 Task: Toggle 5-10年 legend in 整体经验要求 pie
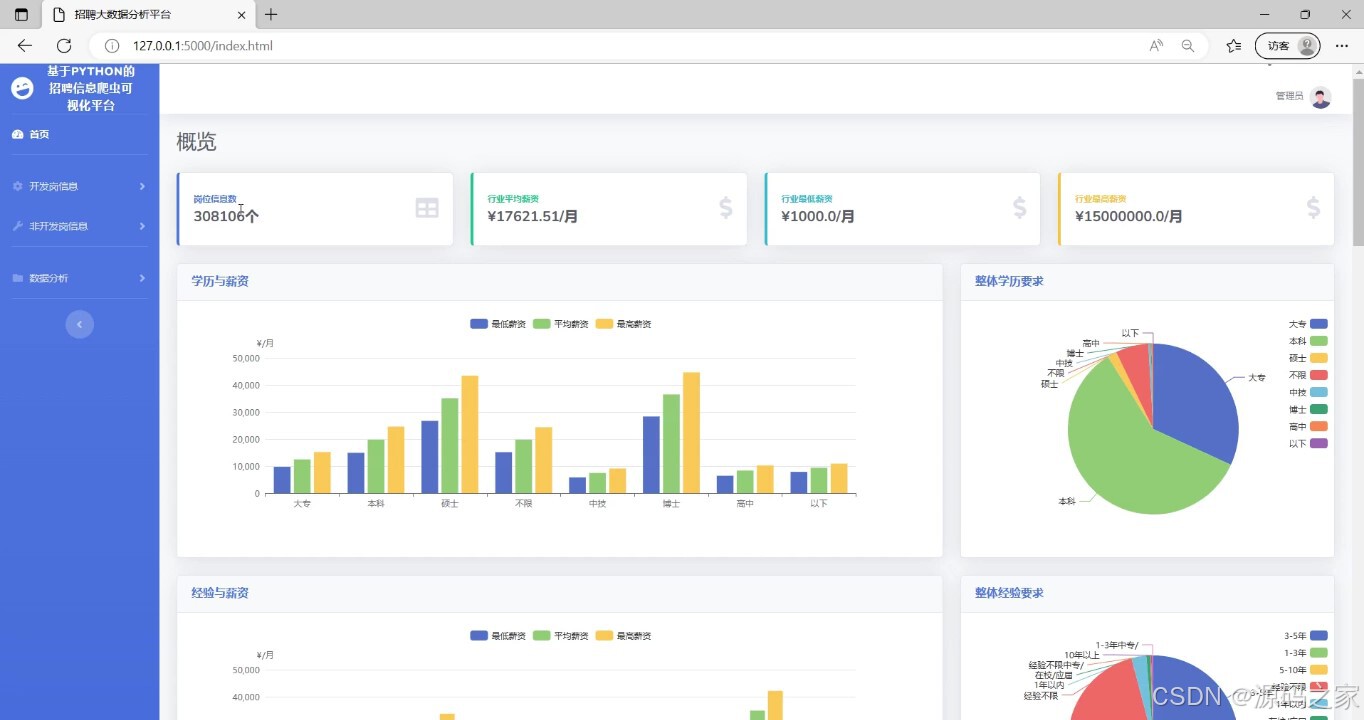tap(1304, 670)
